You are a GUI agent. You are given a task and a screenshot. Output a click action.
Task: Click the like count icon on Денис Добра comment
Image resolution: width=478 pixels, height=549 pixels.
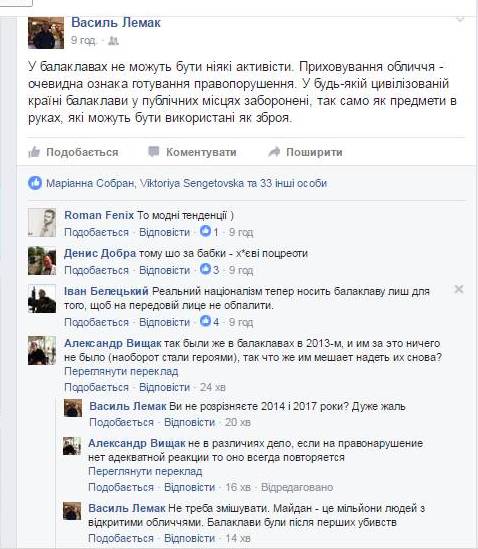(x=205, y=269)
